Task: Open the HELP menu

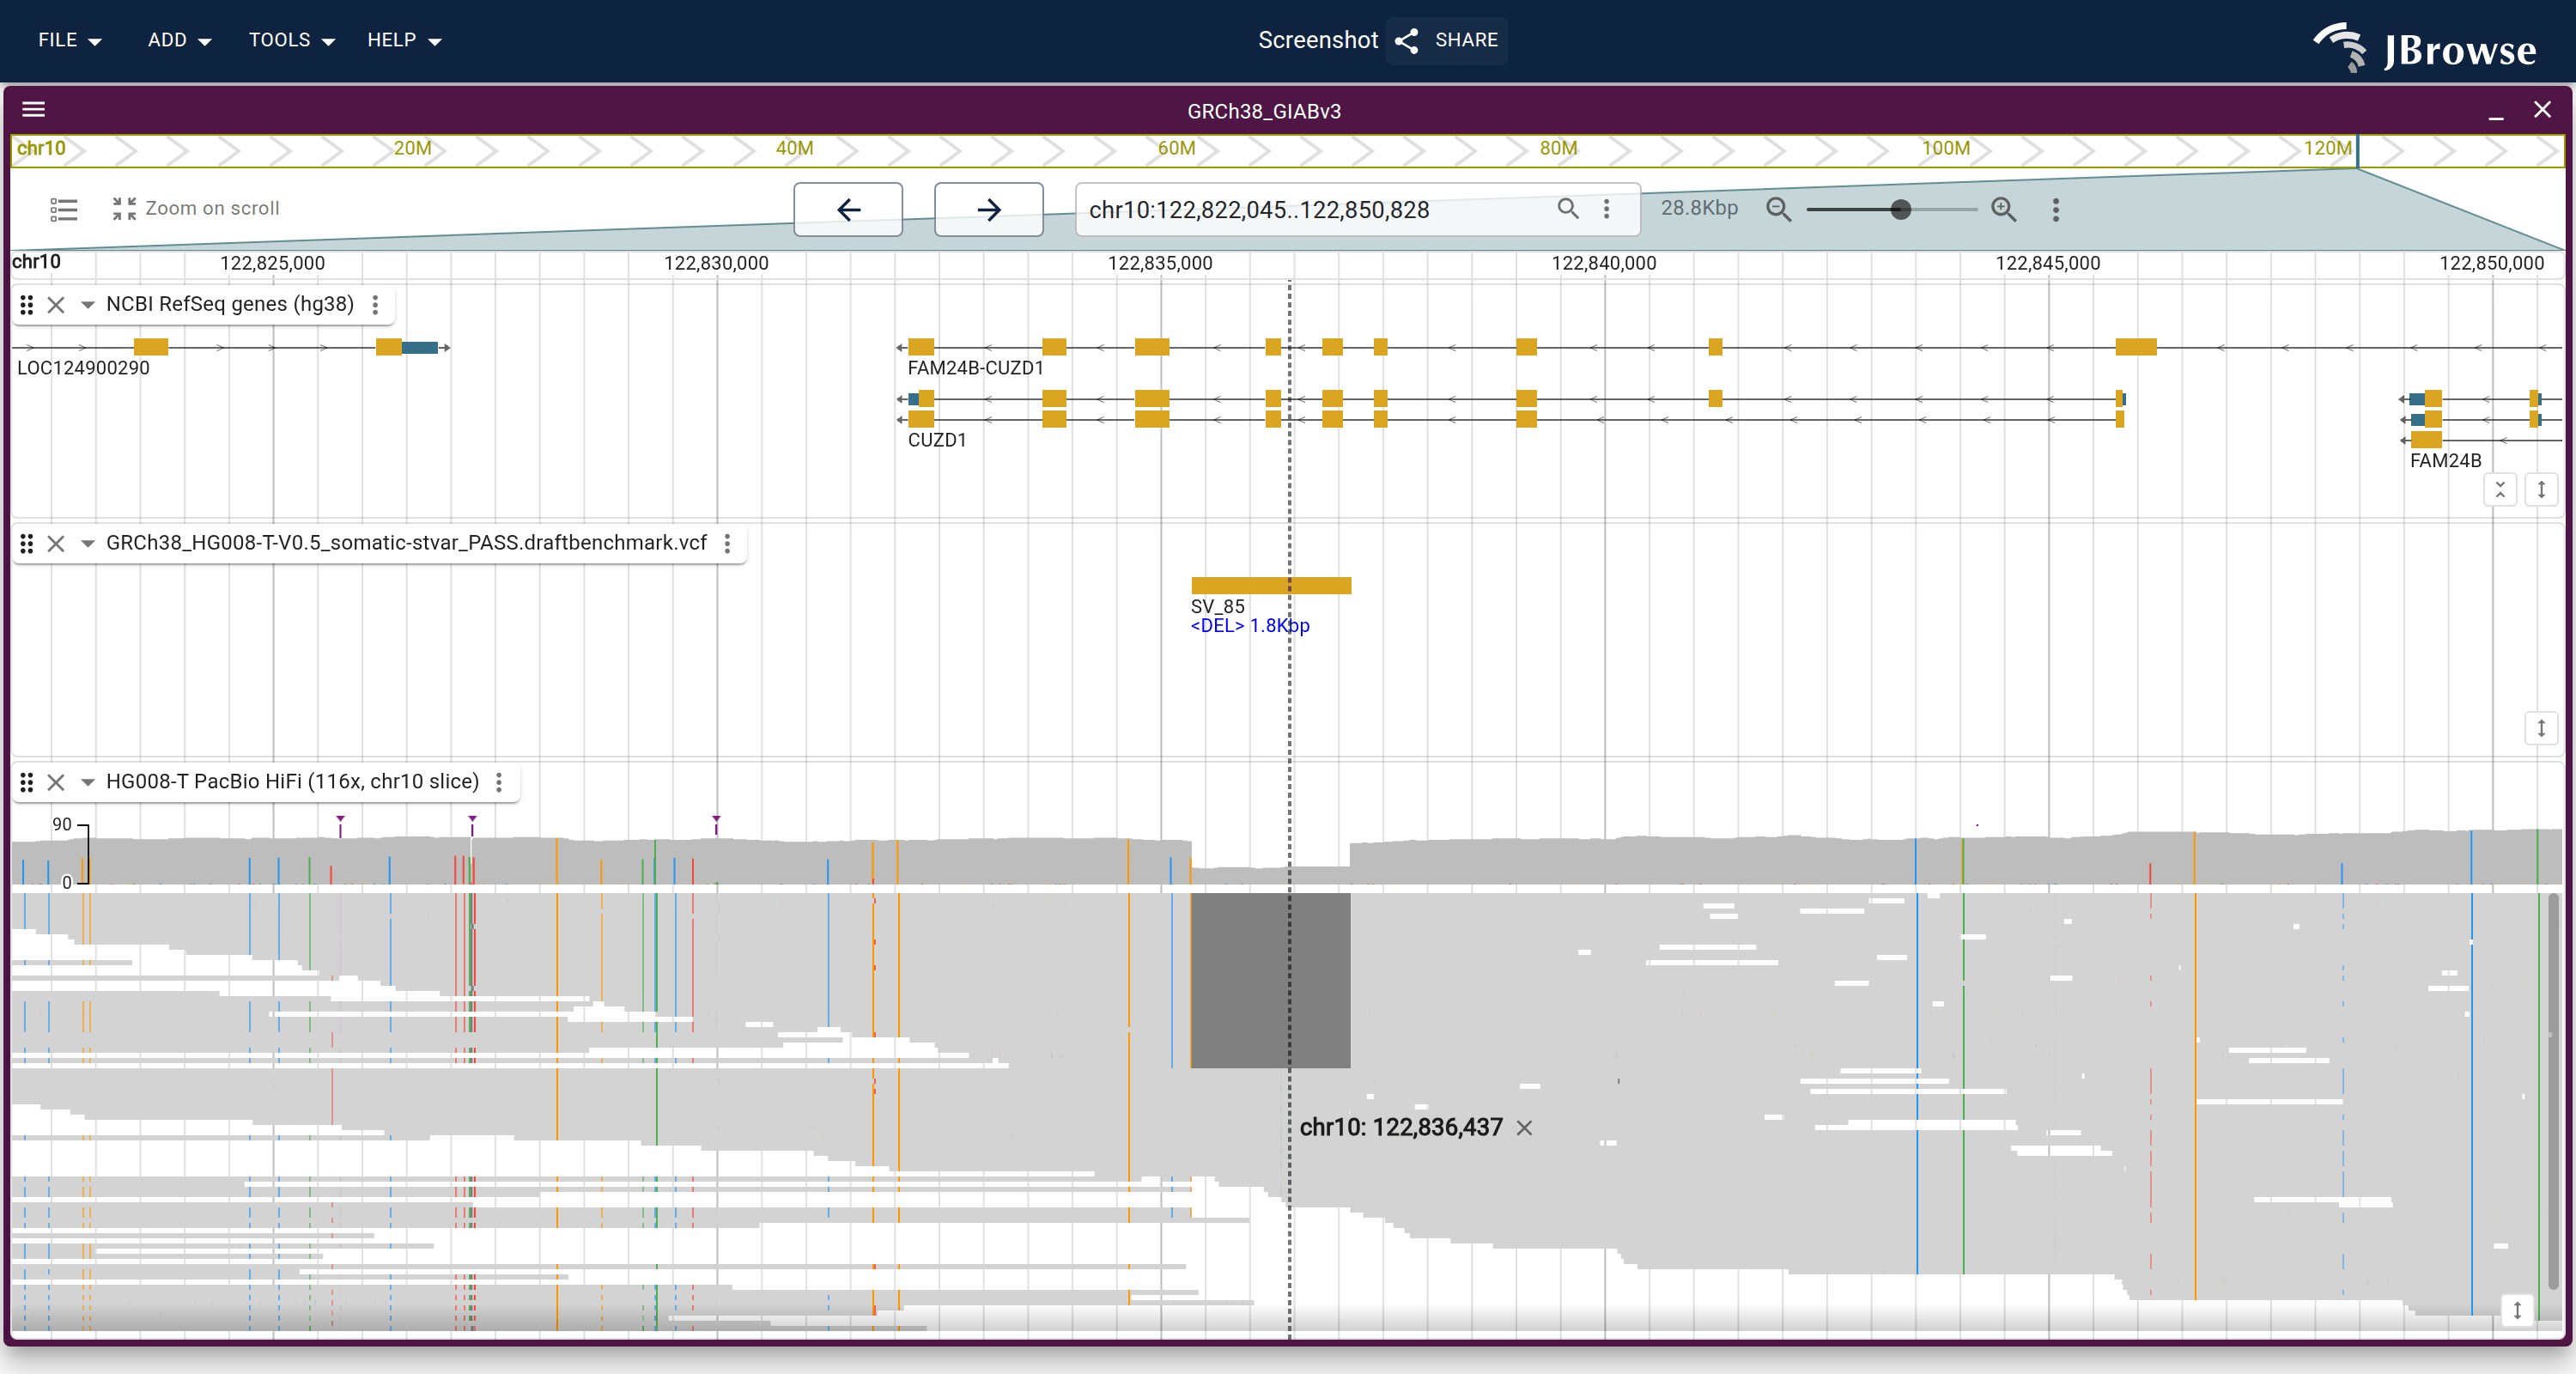Action: pyautogui.click(x=404, y=40)
